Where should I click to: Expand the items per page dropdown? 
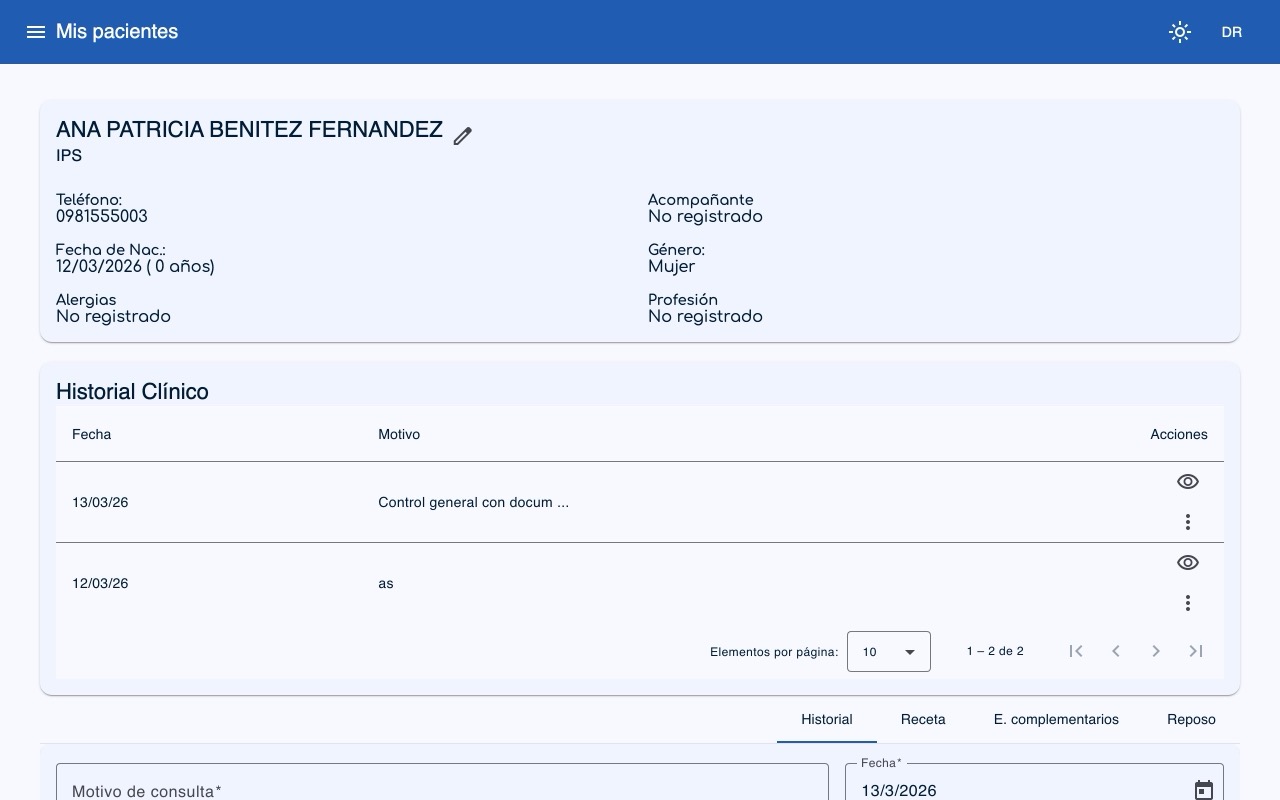pyautogui.click(x=888, y=652)
